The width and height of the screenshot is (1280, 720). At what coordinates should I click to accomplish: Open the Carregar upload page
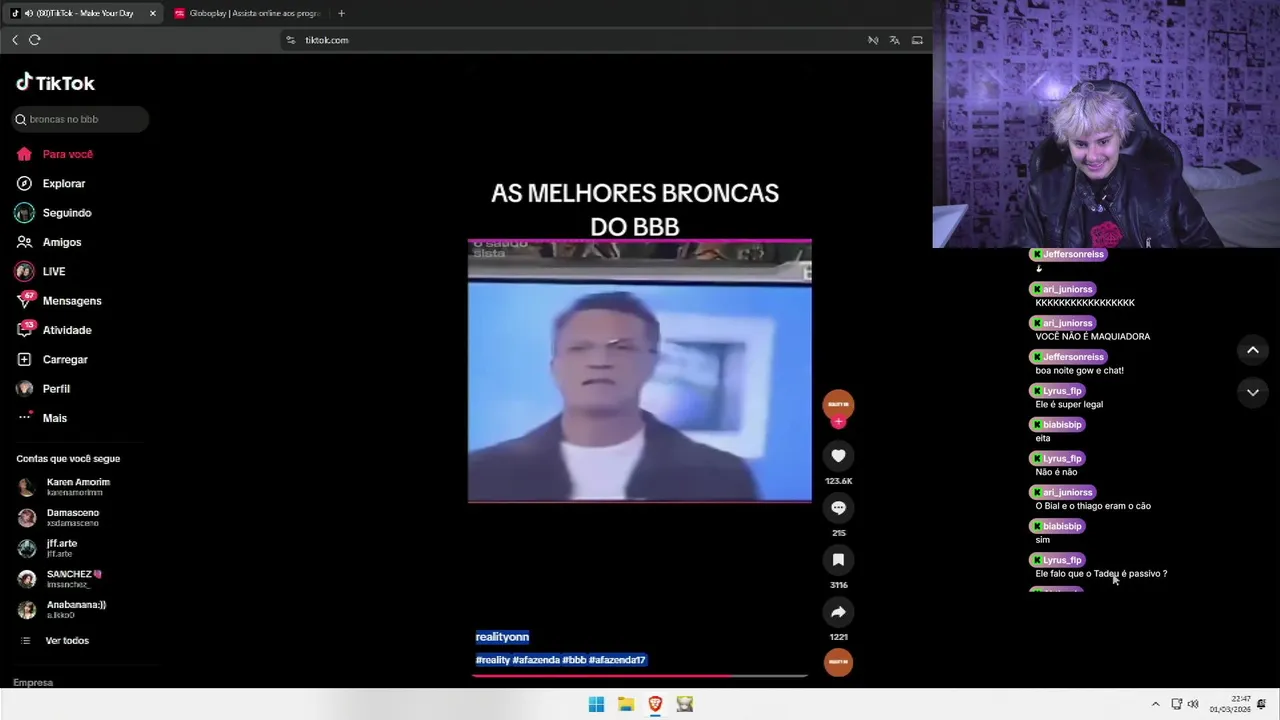point(52,359)
